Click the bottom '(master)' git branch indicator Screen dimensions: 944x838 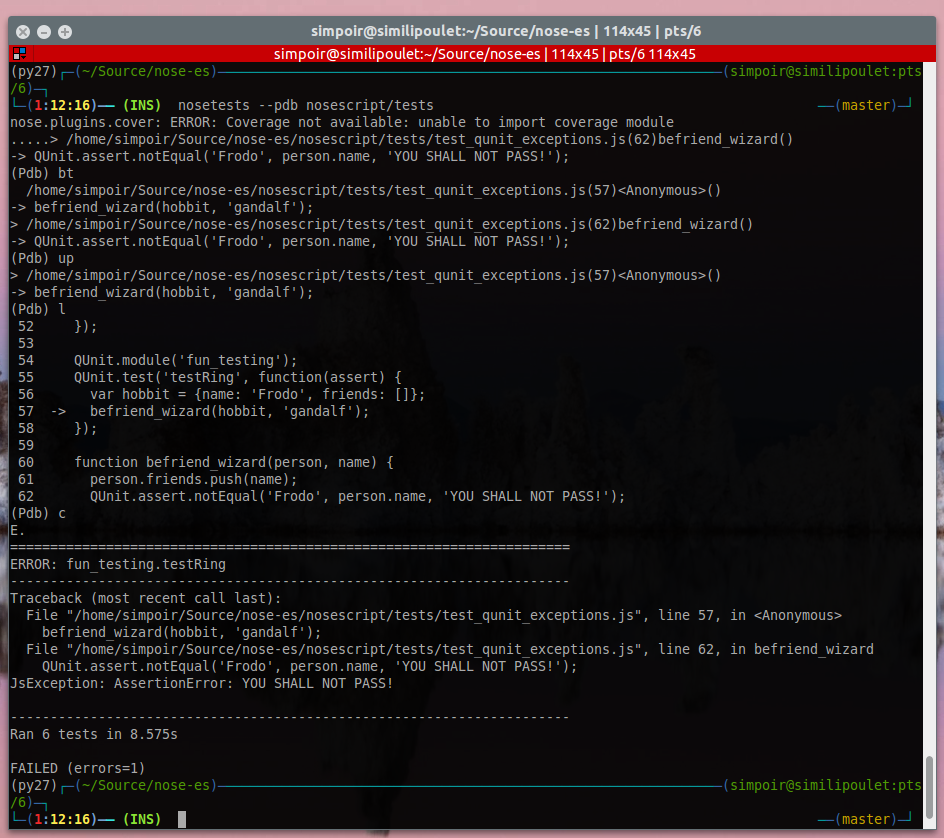(x=866, y=819)
